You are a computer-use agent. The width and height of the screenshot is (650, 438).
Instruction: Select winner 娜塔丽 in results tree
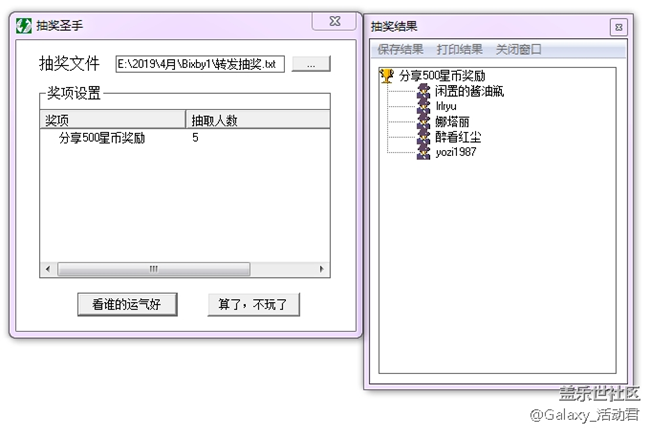452,121
